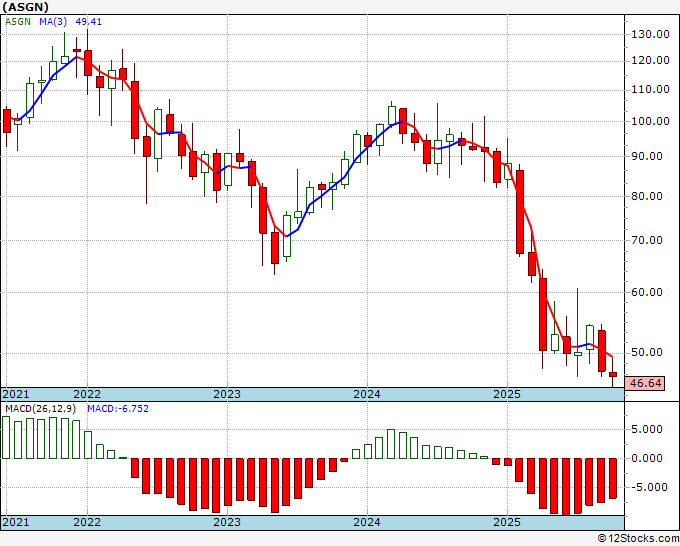Image resolution: width=680 pixels, height=546 pixels.
Task: Open the 12Stocks.com copyright link
Action: (x=638, y=539)
